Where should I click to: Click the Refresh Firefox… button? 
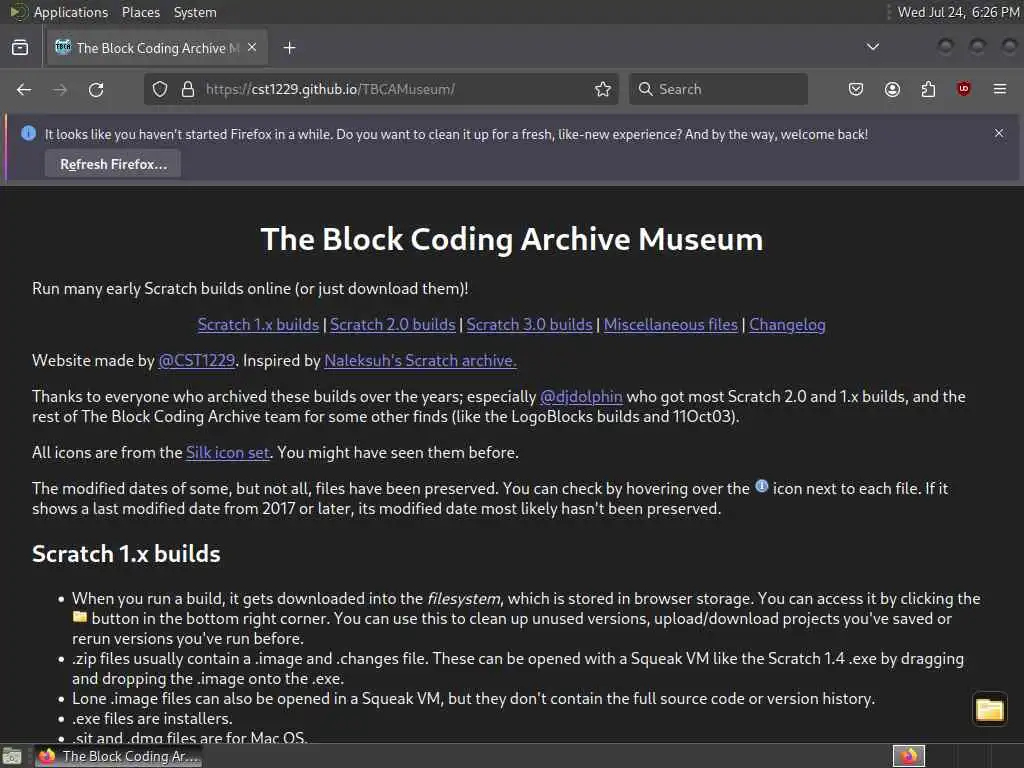(113, 164)
